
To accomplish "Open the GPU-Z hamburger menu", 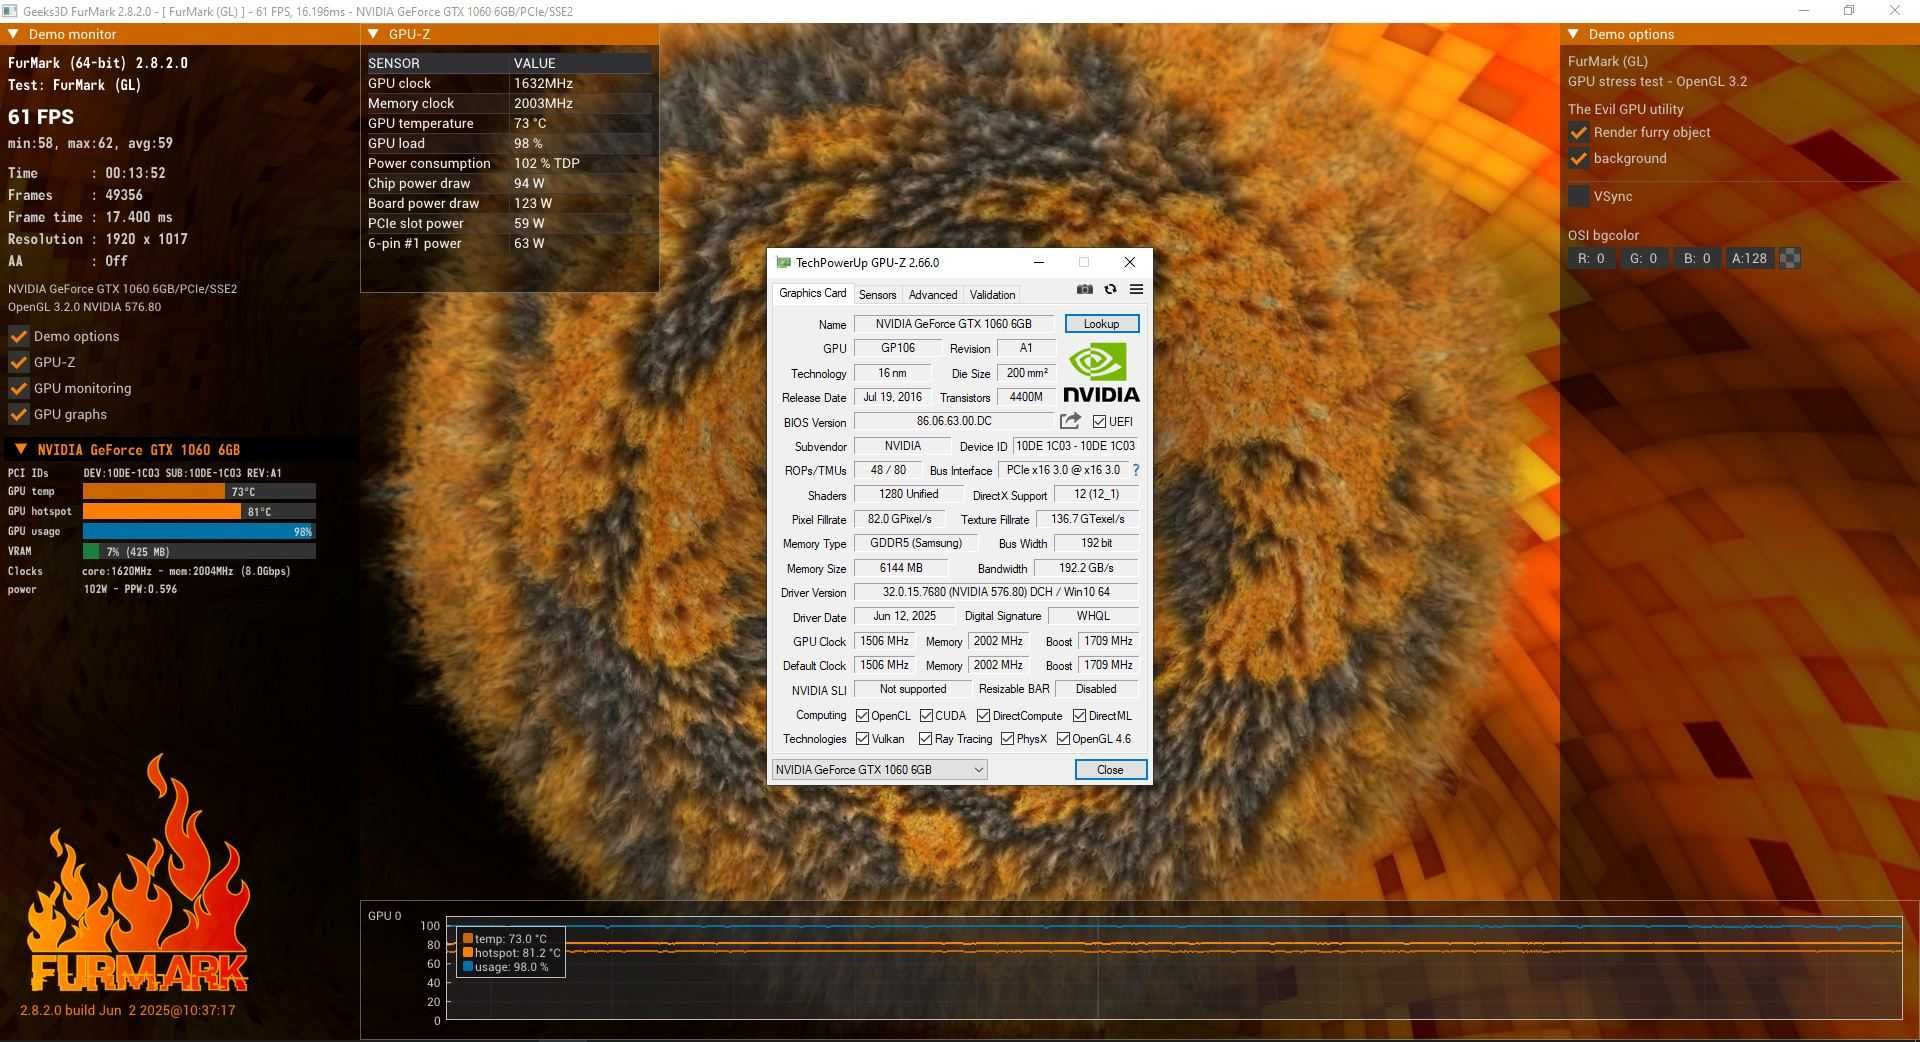I will coord(1136,290).
